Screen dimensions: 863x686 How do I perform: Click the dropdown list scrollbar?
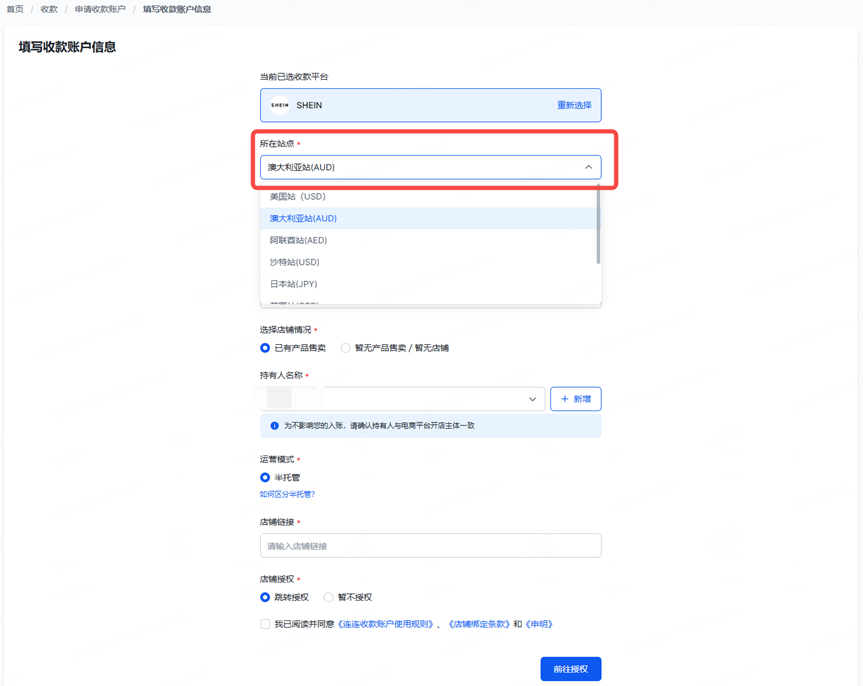(x=598, y=225)
